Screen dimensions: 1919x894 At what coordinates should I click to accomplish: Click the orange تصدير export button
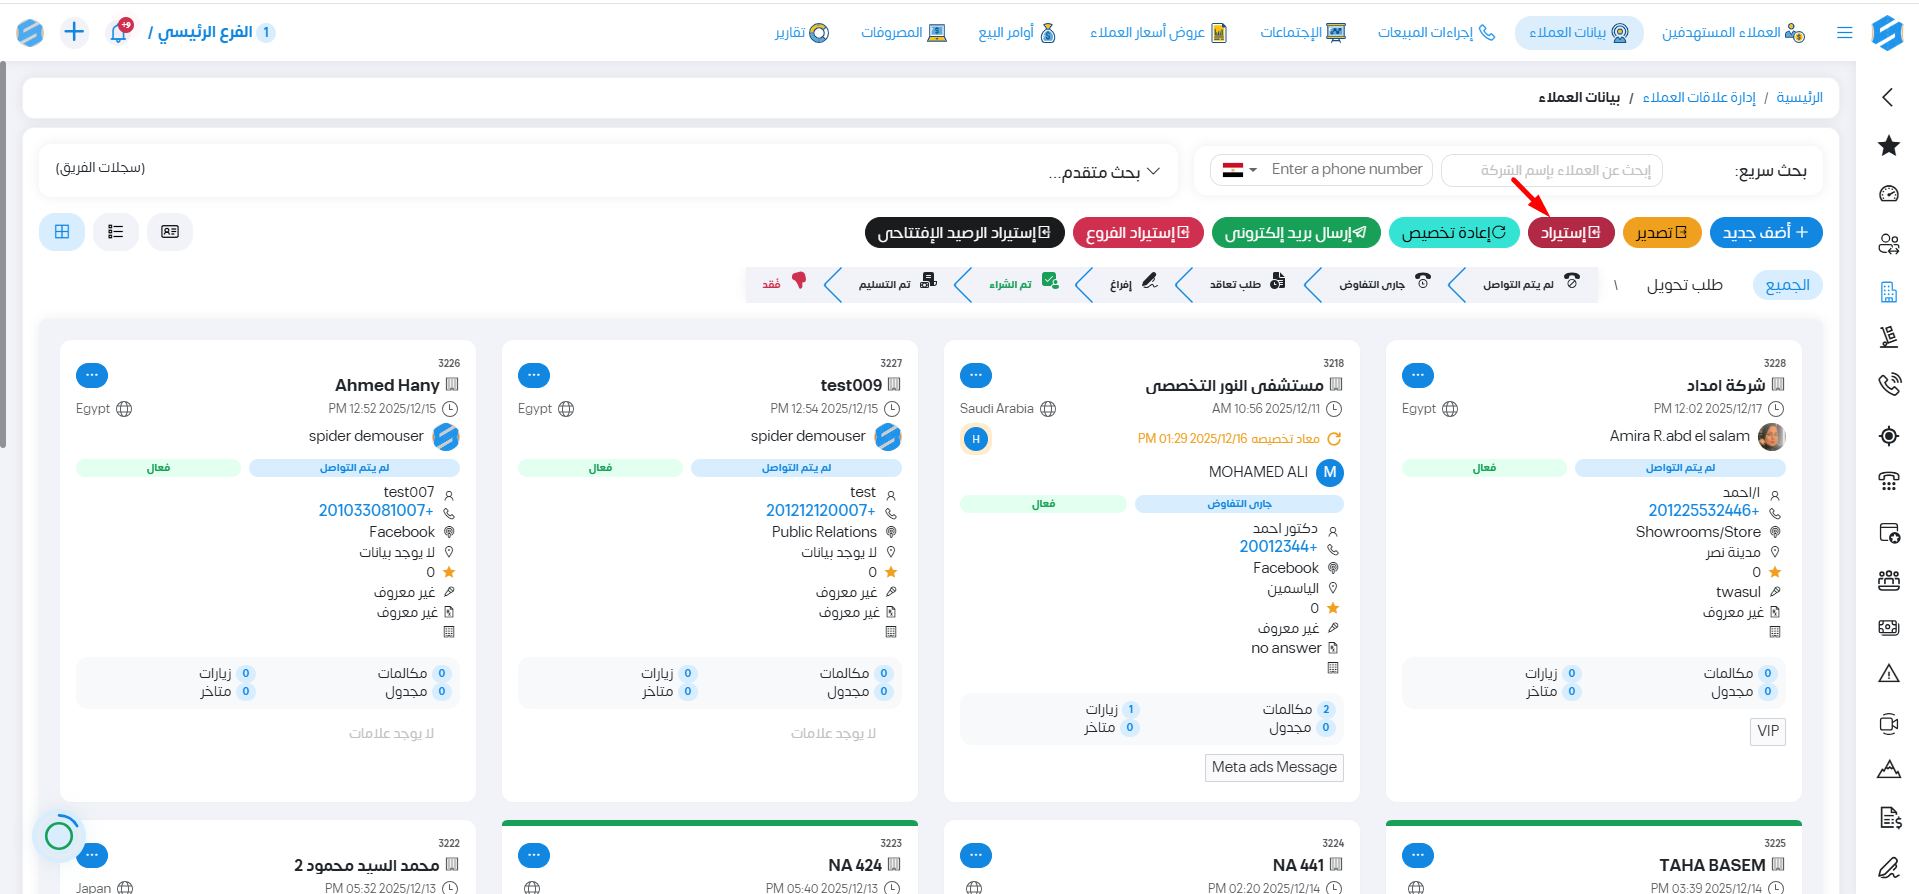point(1661,232)
